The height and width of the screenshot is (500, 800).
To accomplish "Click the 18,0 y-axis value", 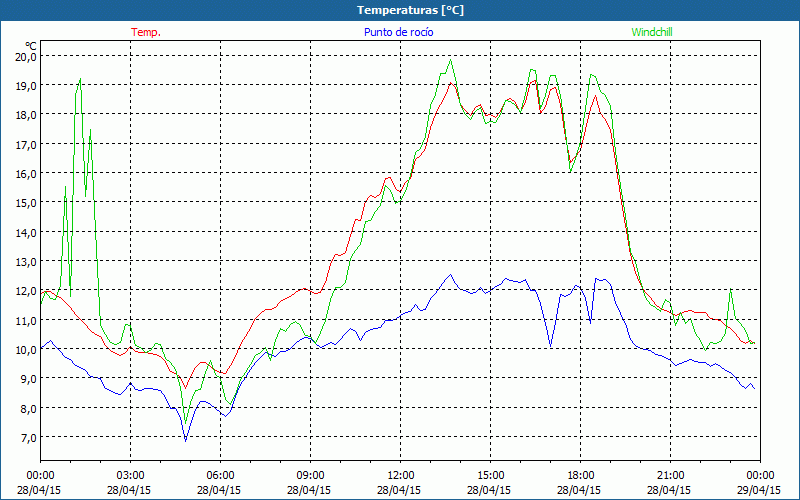I will [x=26, y=115].
